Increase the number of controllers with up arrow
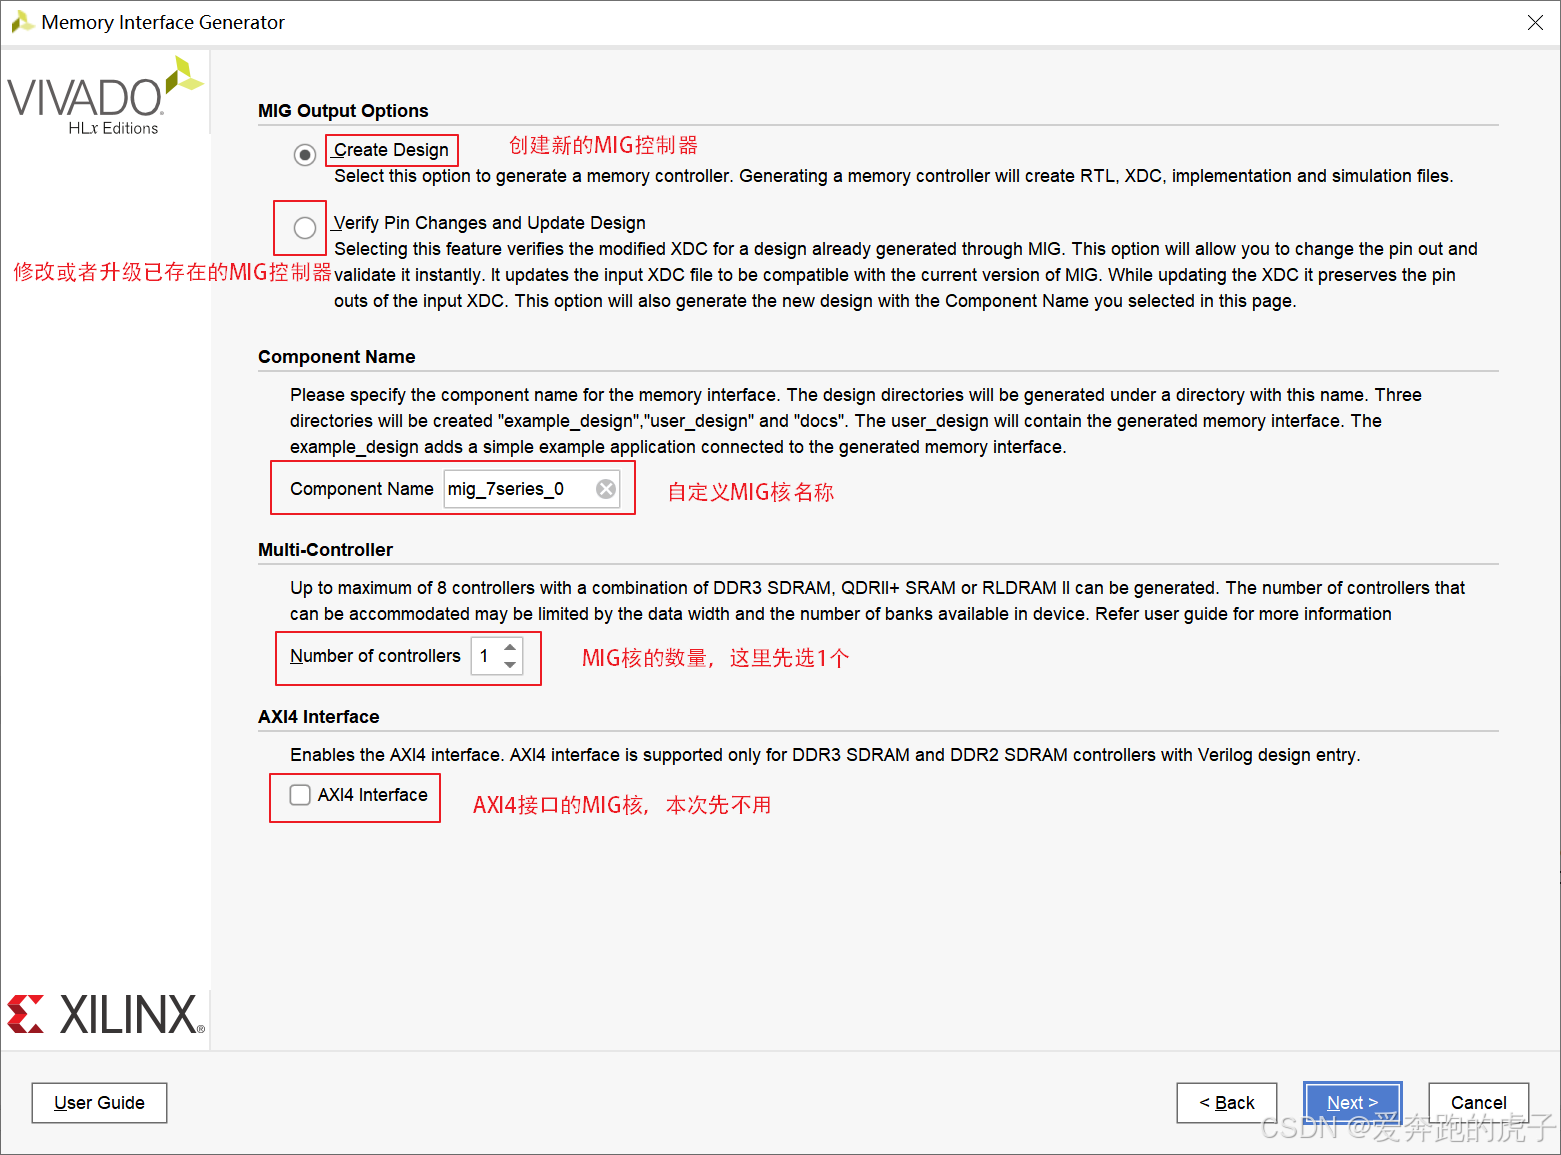Image resolution: width=1561 pixels, height=1155 pixels. [x=510, y=647]
